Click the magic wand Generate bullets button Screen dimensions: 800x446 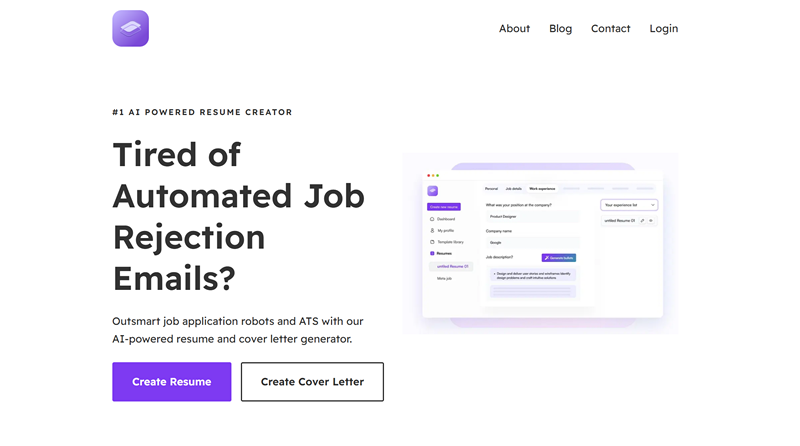coord(559,258)
